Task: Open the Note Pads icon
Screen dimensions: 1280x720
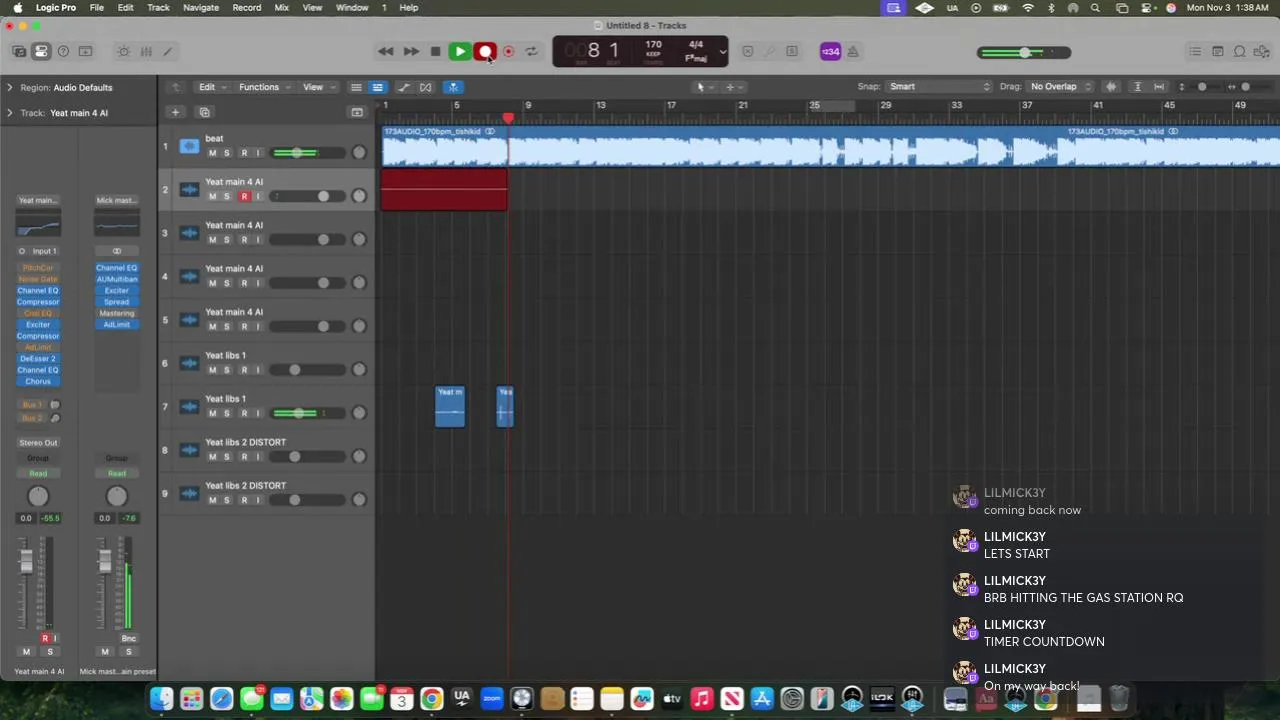Action: pyautogui.click(x=1217, y=51)
